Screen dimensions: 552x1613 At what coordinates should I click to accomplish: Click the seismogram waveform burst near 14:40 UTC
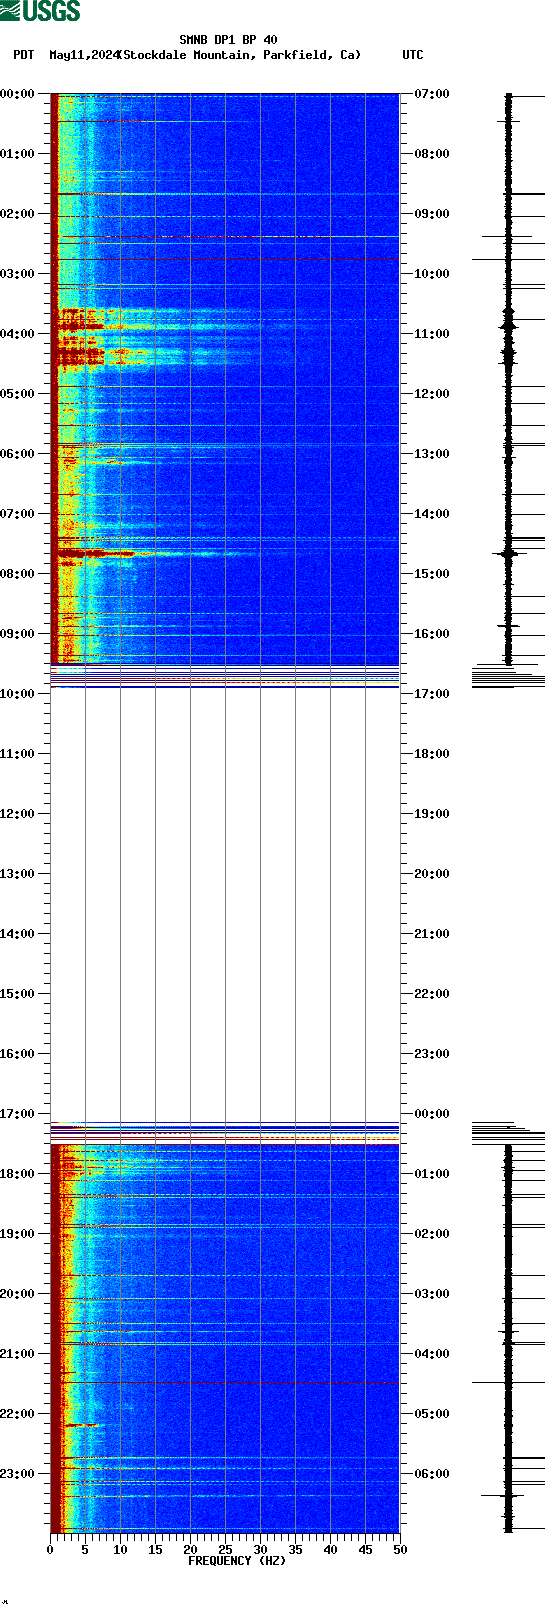tap(508, 553)
